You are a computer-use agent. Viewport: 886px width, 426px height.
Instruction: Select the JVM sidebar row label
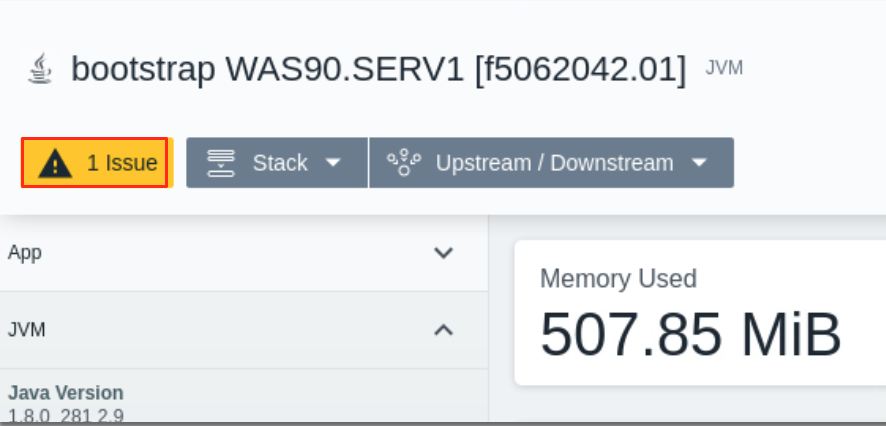tap(27, 330)
